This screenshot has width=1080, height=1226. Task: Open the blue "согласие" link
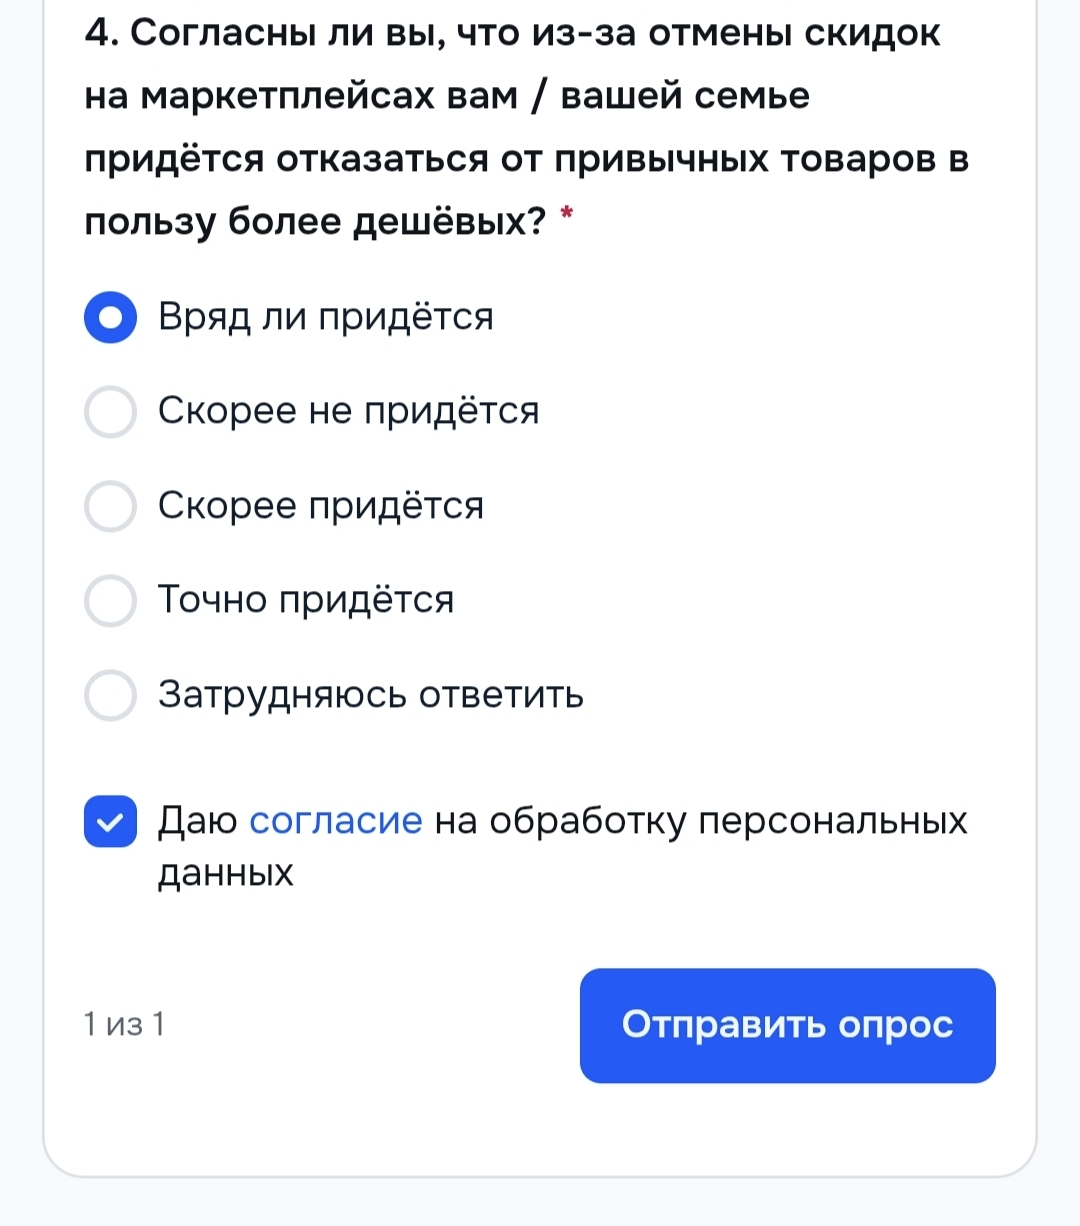click(x=336, y=821)
